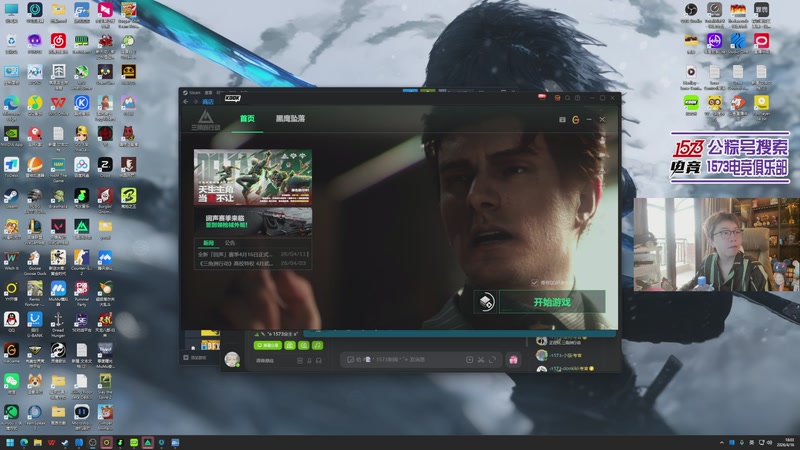Open the Windows Start menu
Screen dimensions: 800x450
pyautogui.click(x=10, y=442)
